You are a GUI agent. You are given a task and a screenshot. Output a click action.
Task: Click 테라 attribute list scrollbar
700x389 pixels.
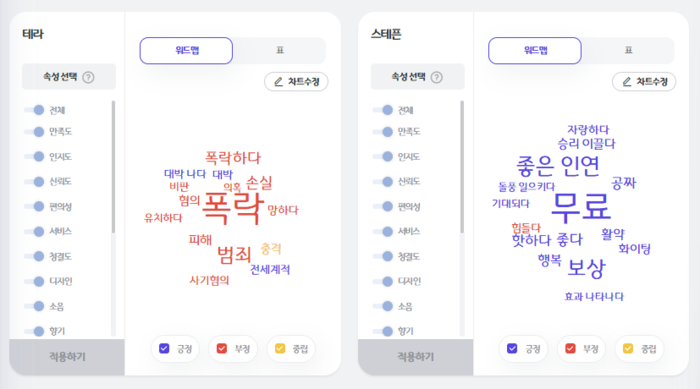click(113, 167)
